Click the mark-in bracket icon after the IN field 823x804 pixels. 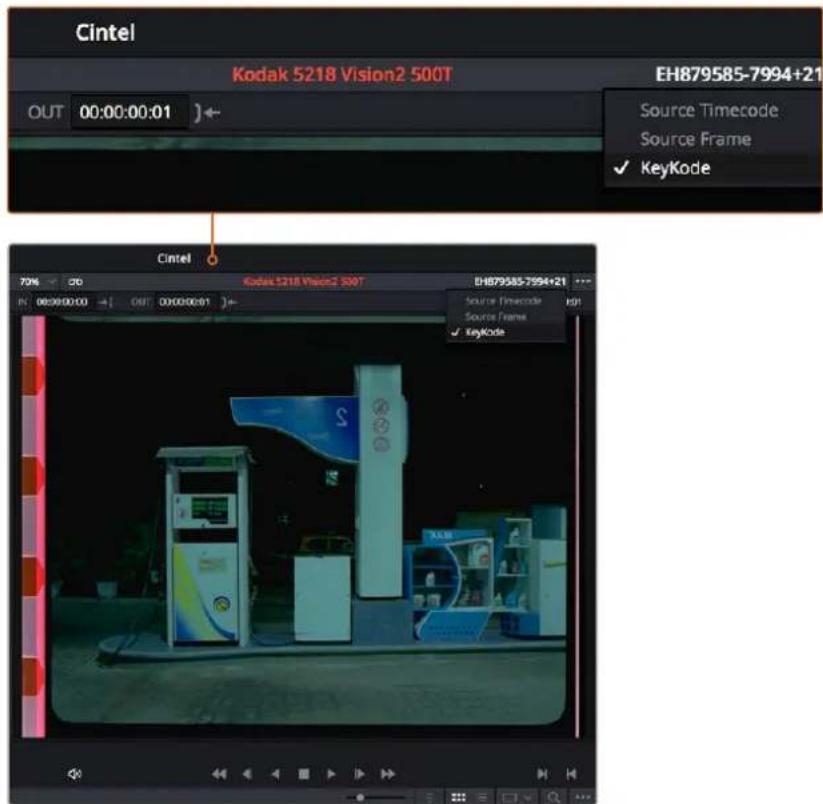[106, 302]
